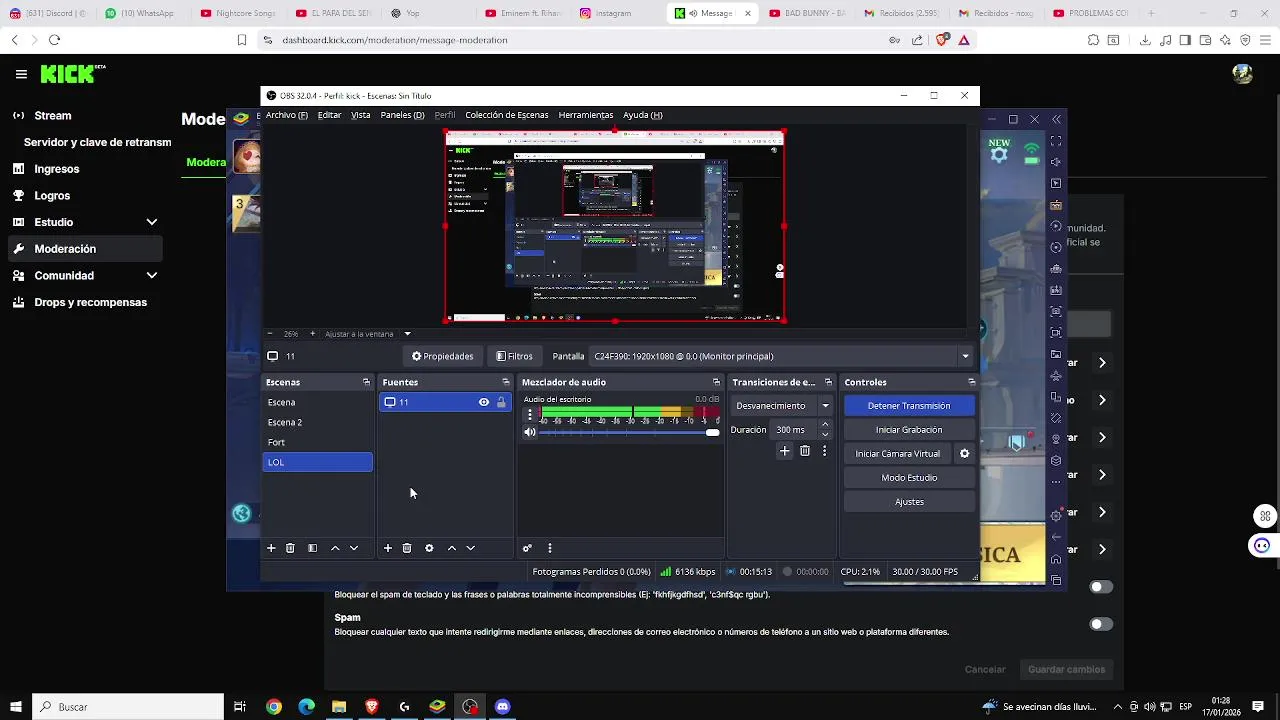
Task: Open Kick hamburger menu
Action: 21,74
